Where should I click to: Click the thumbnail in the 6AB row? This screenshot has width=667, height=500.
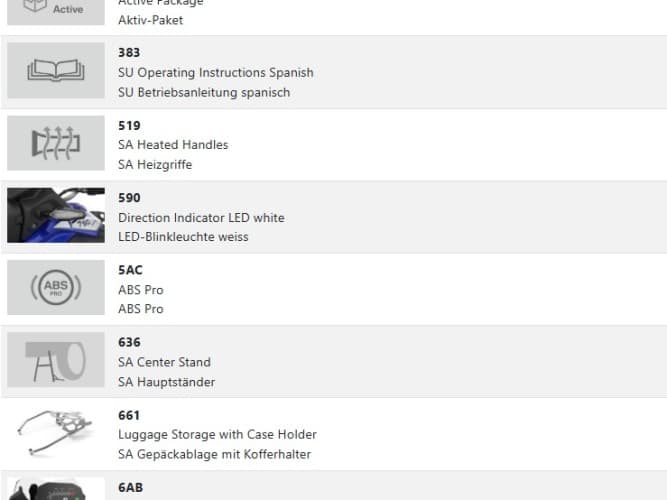(56, 489)
